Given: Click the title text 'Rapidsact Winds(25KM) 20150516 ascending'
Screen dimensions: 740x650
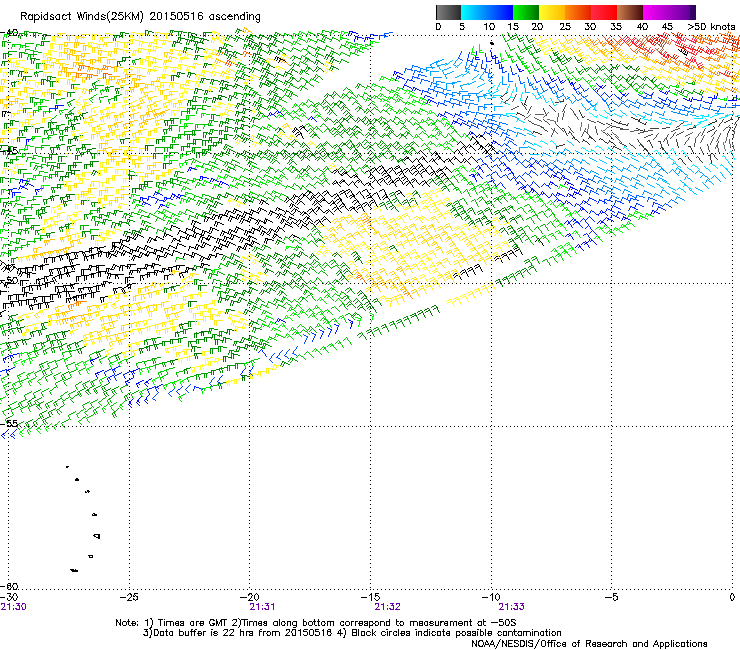Looking at the screenshot, I should (140, 17).
